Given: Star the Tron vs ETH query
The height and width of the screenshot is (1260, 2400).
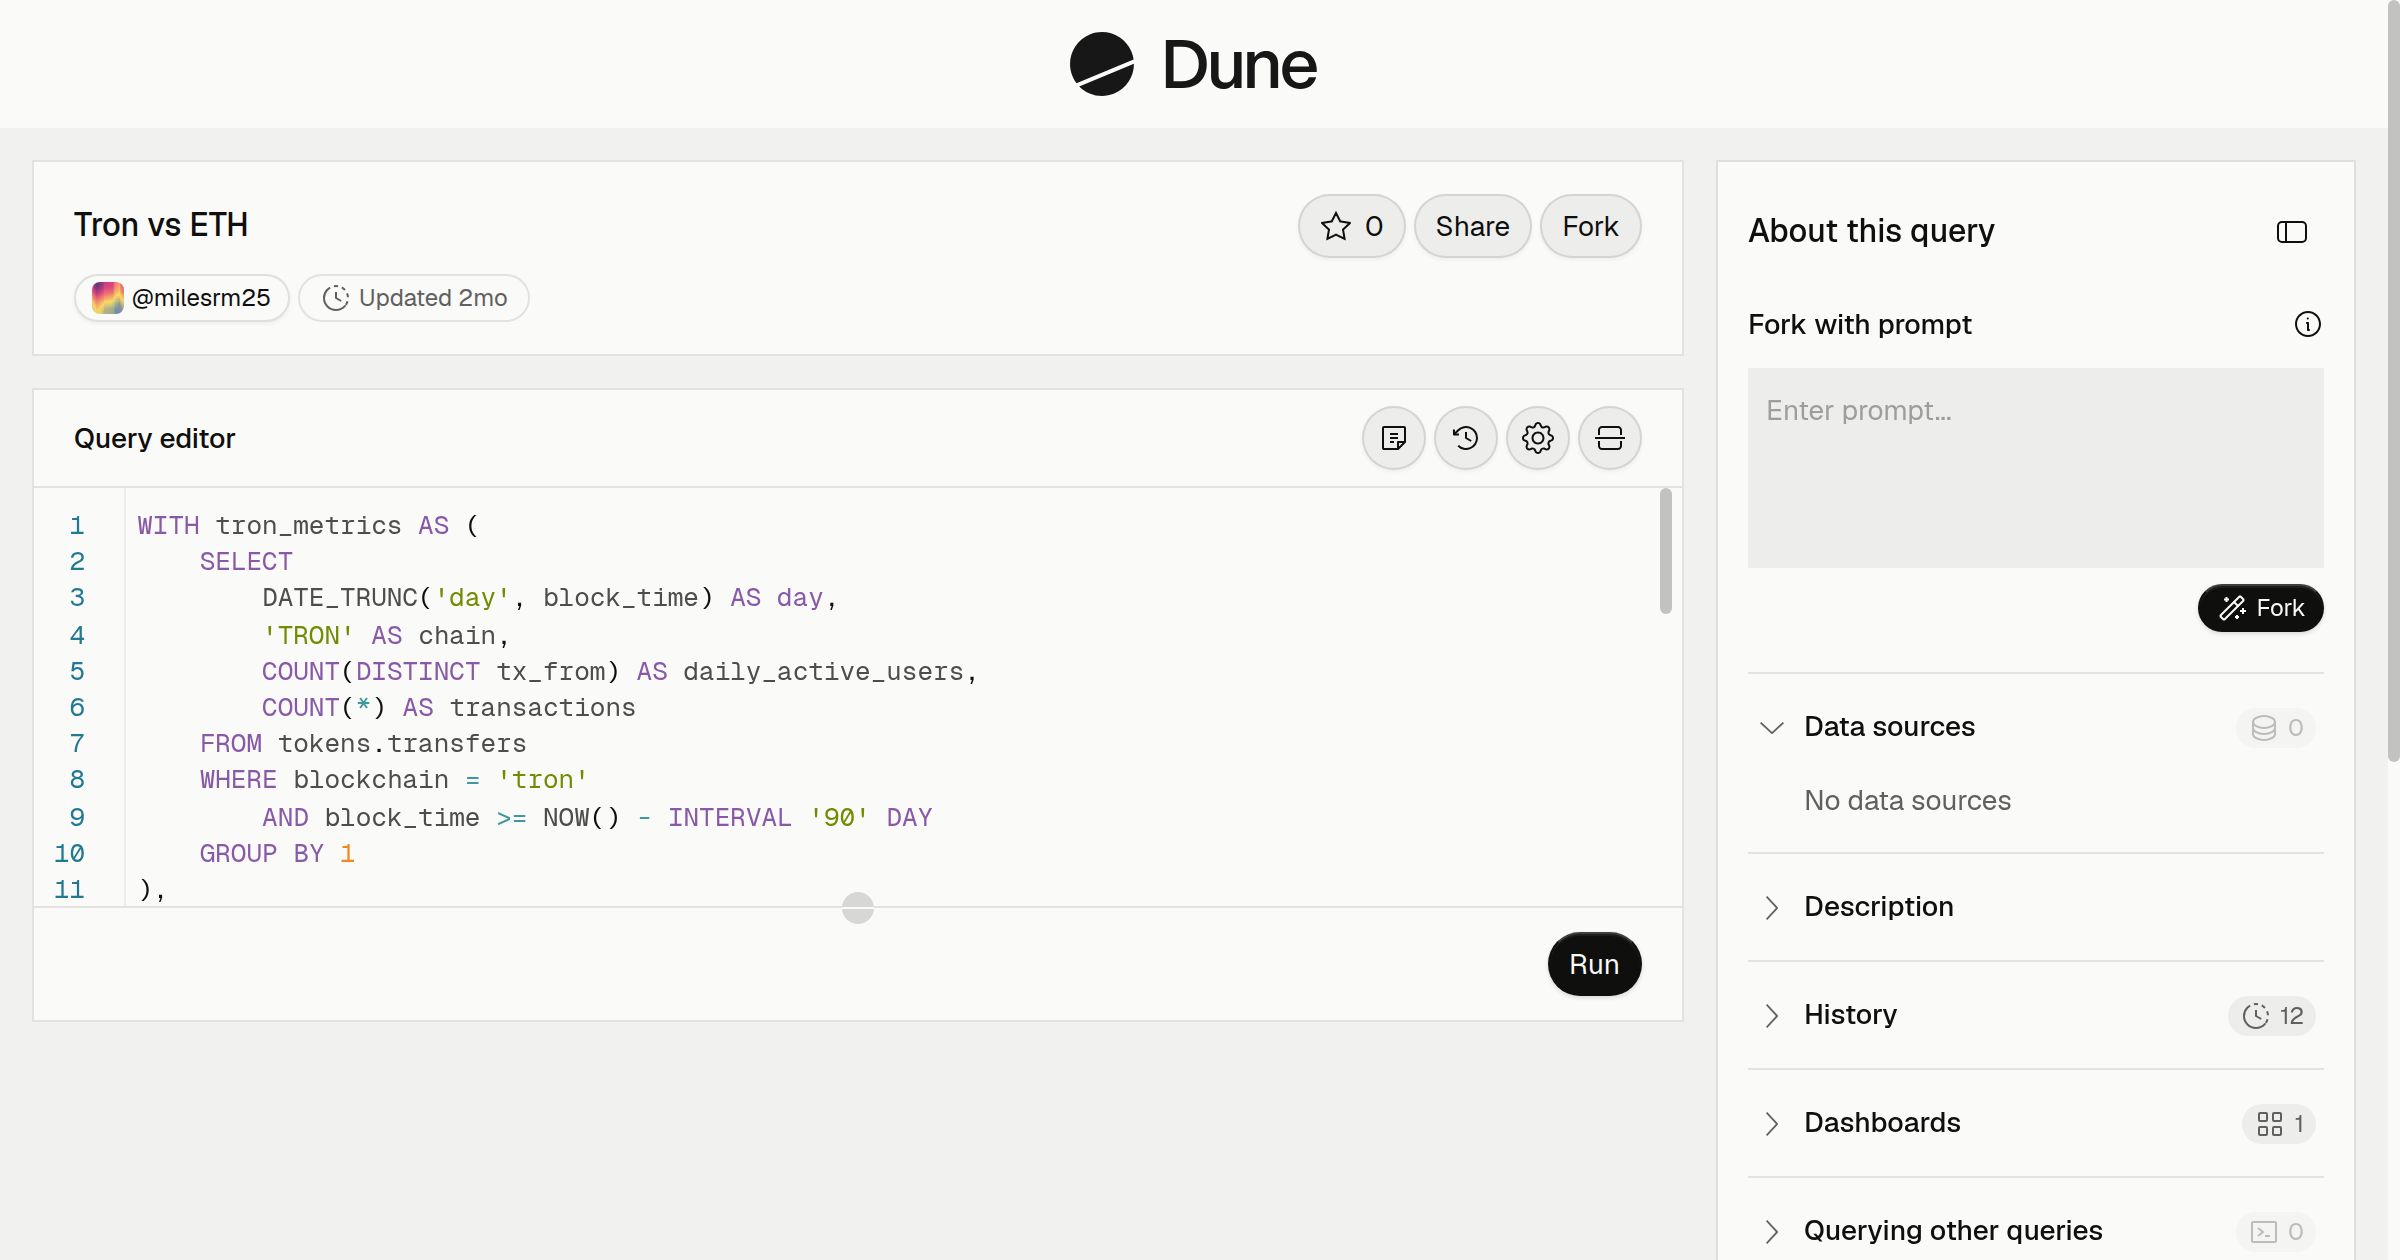Looking at the screenshot, I should click(1352, 226).
